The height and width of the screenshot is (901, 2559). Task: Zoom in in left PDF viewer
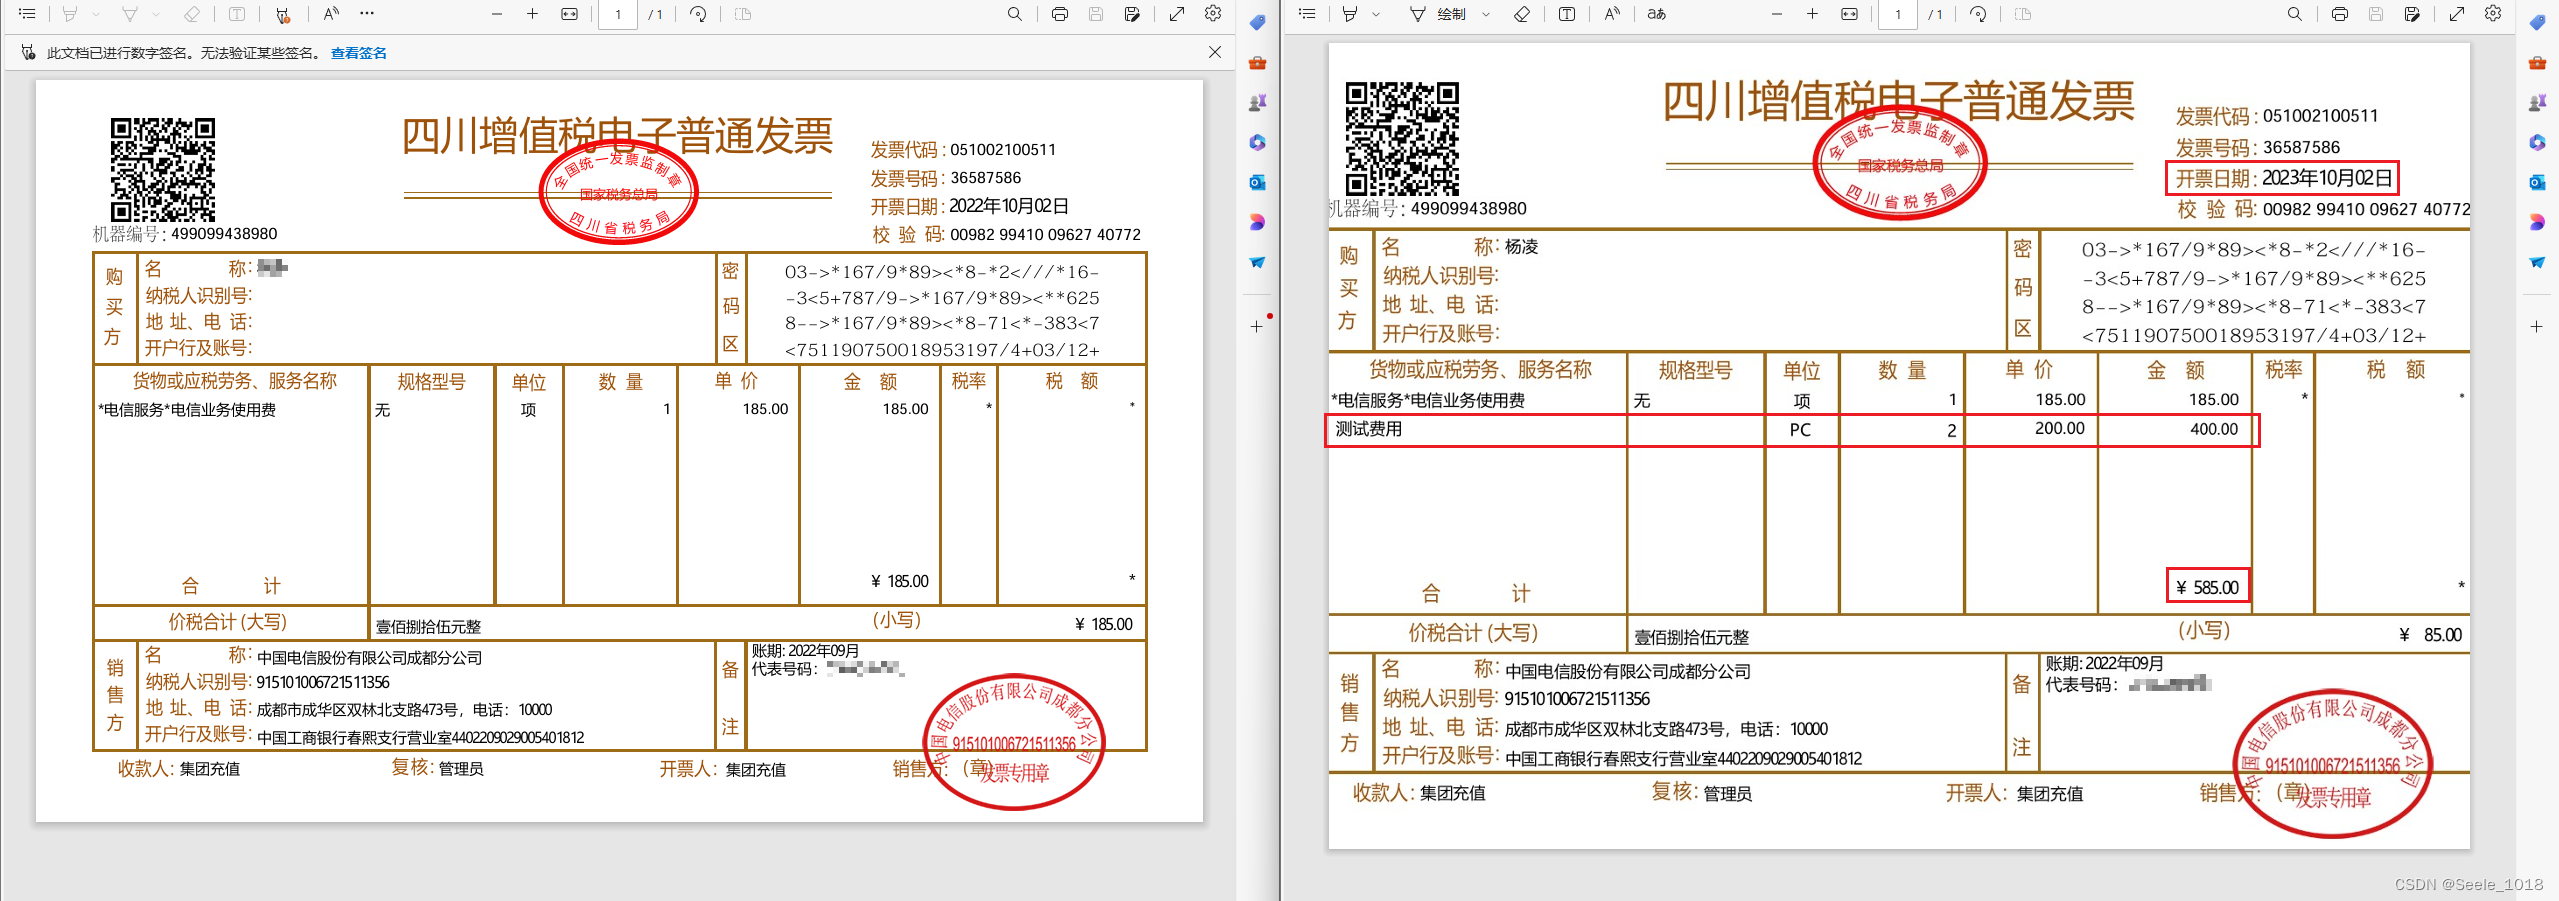point(532,14)
